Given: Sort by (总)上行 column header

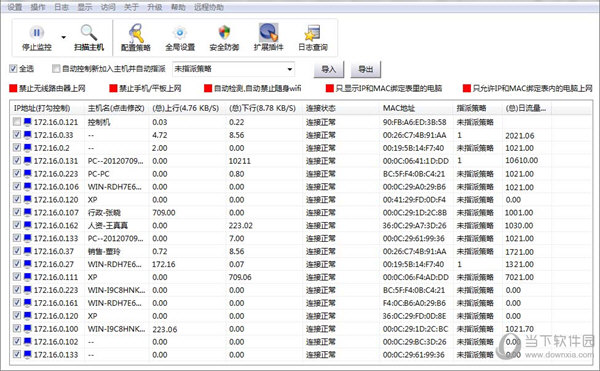Looking at the screenshot, I should pyautogui.click(x=187, y=108).
